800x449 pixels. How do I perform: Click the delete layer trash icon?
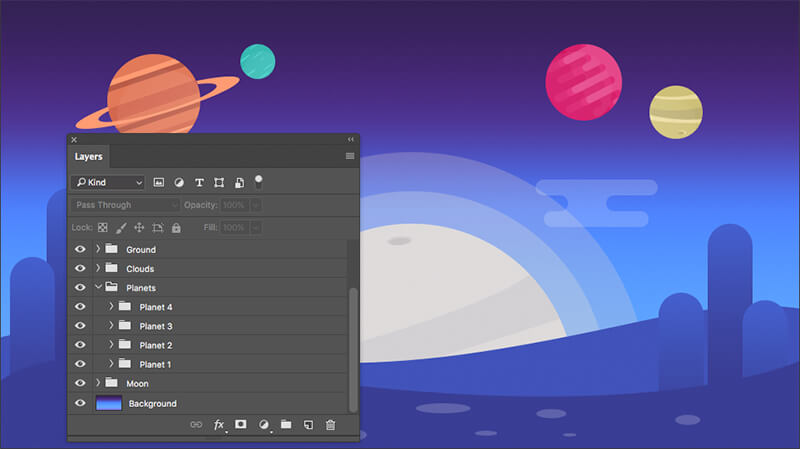tap(331, 425)
